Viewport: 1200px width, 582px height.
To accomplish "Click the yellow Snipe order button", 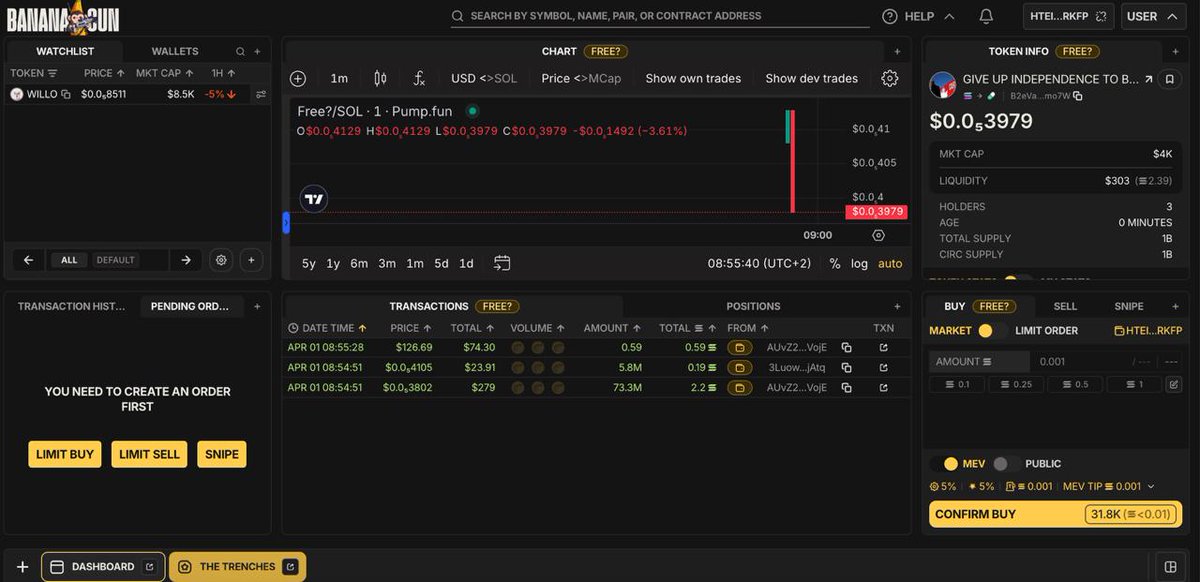I will pyautogui.click(x=222, y=454).
